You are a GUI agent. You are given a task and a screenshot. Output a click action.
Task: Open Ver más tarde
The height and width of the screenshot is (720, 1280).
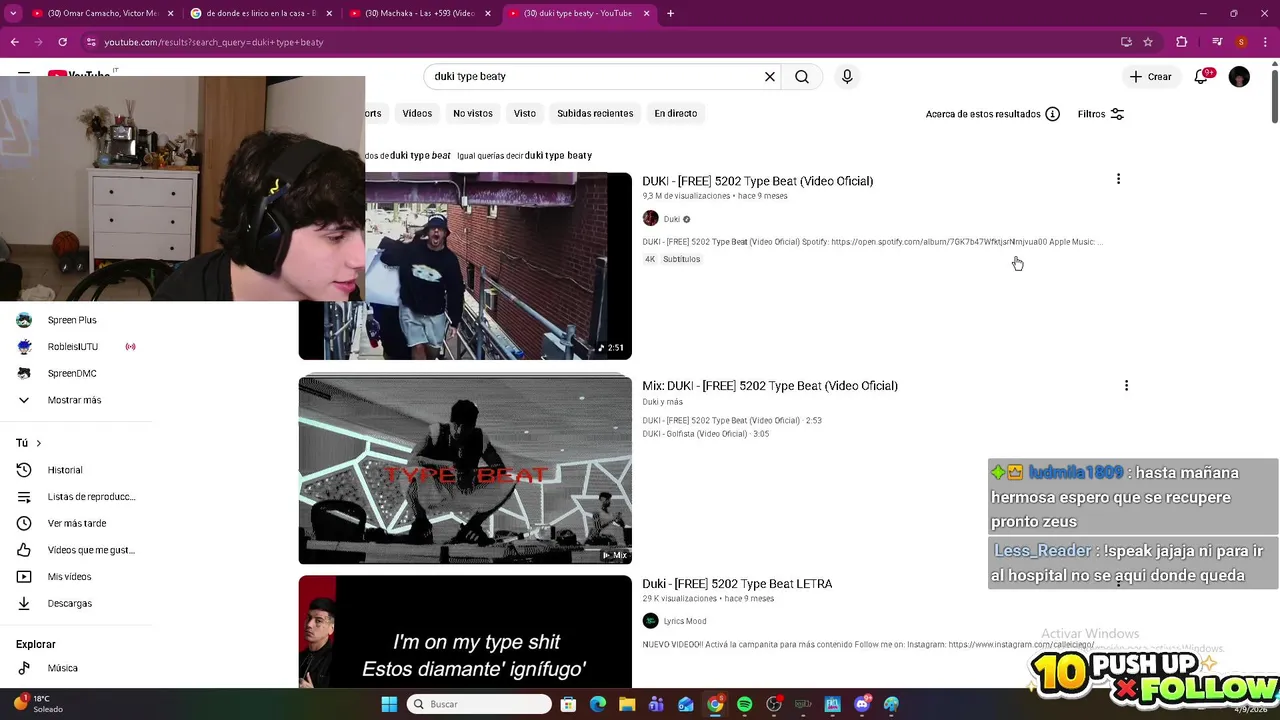click(76, 523)
